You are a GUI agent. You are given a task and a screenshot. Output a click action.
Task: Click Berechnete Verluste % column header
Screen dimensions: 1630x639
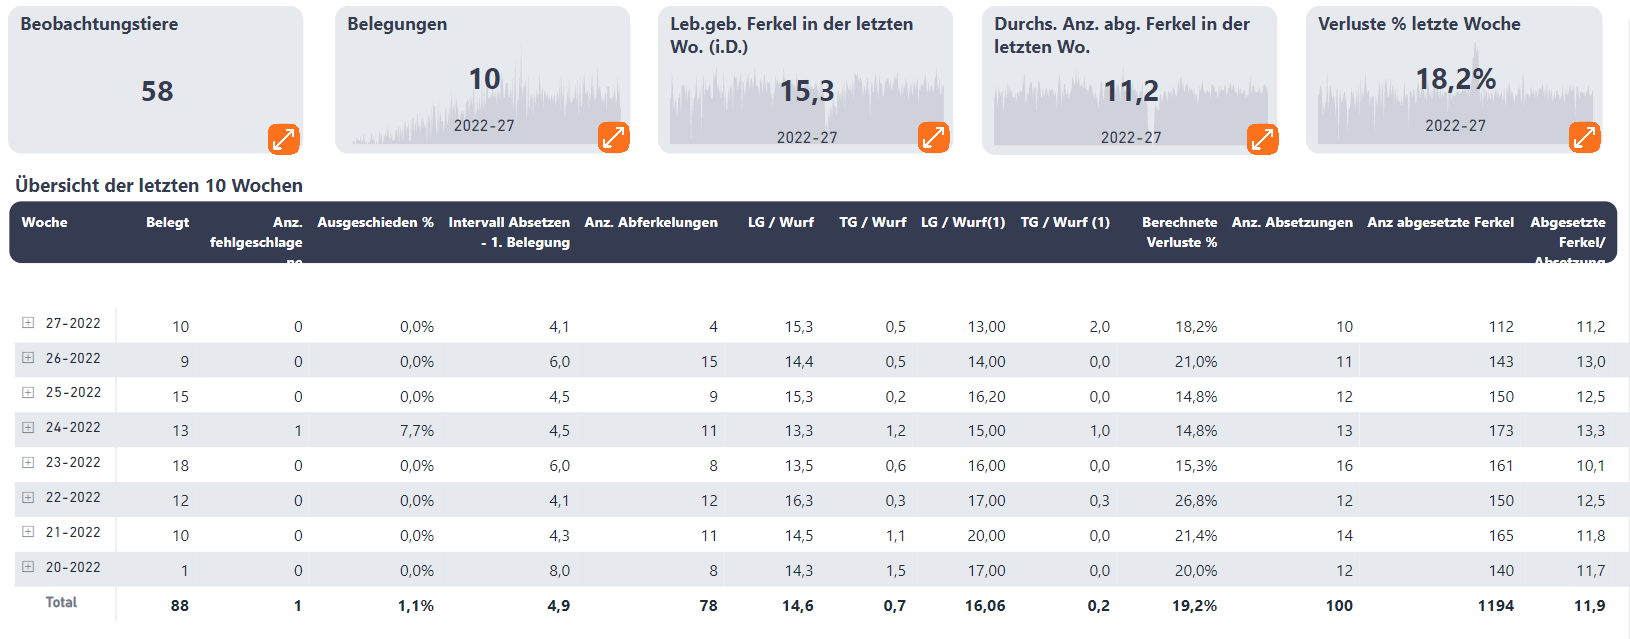pos(1180,232)
